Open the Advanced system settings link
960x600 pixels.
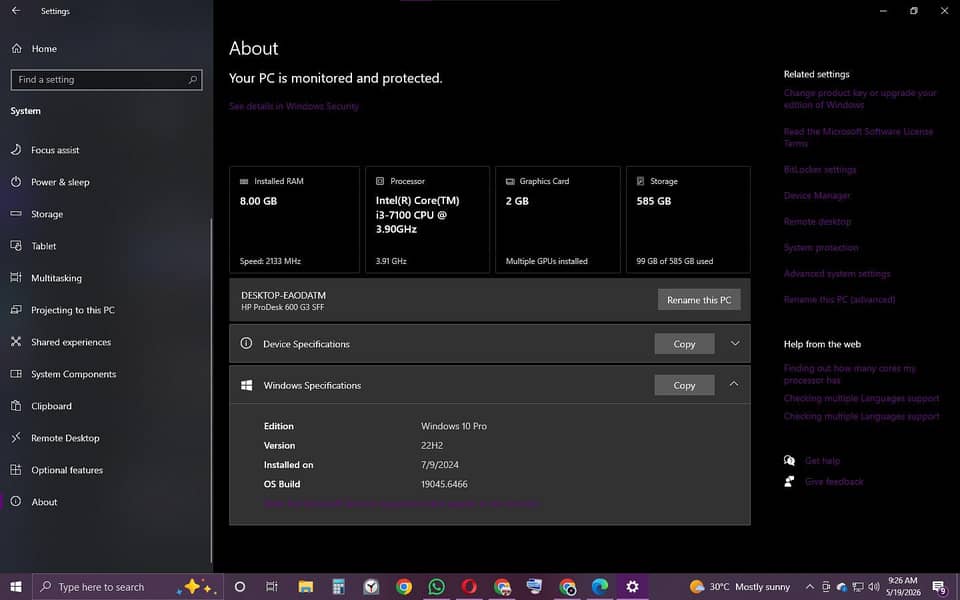point(837,274)
